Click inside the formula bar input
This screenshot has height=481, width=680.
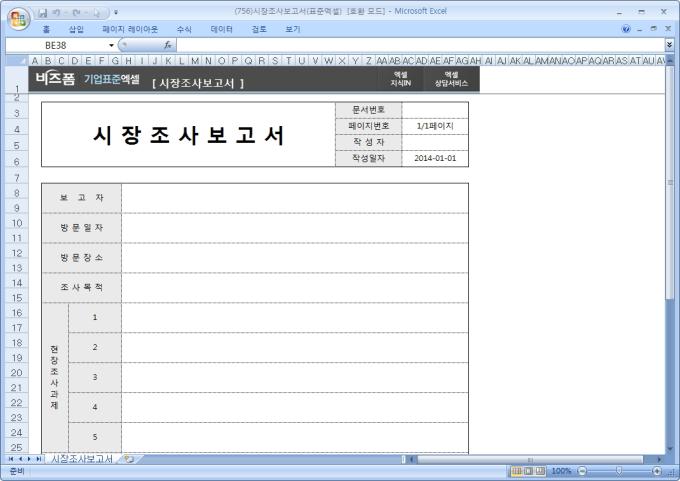pyautogui.click(x=421, y=45)
